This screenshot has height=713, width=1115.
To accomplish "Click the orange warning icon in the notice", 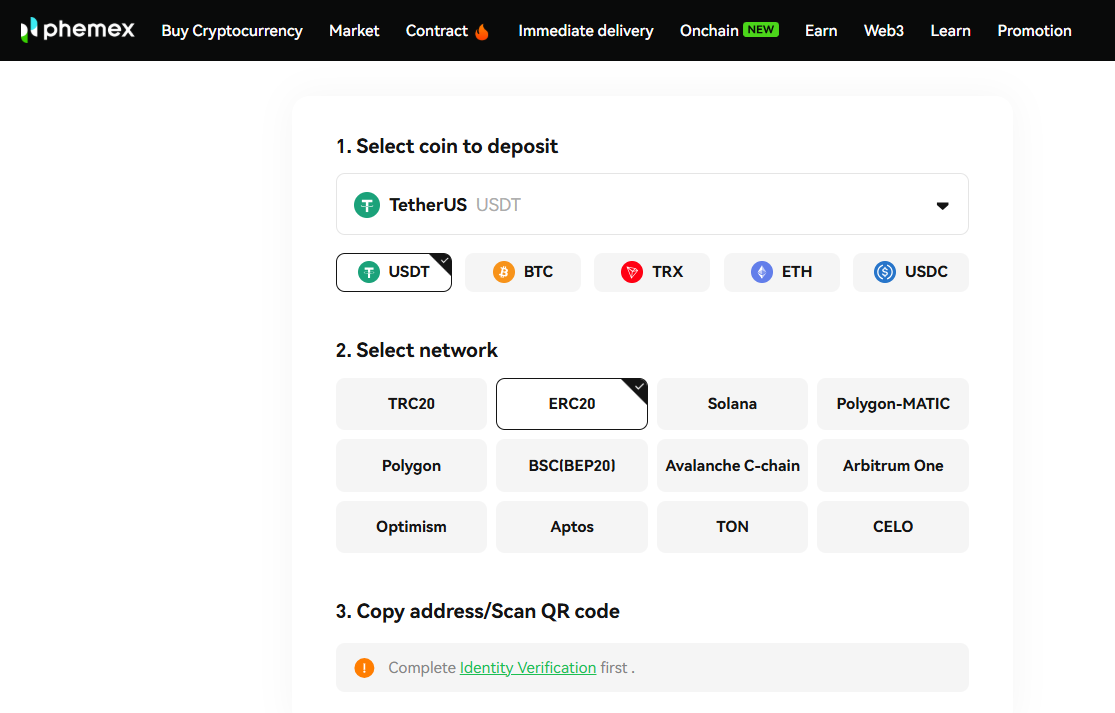I will [x=365, y=667].
